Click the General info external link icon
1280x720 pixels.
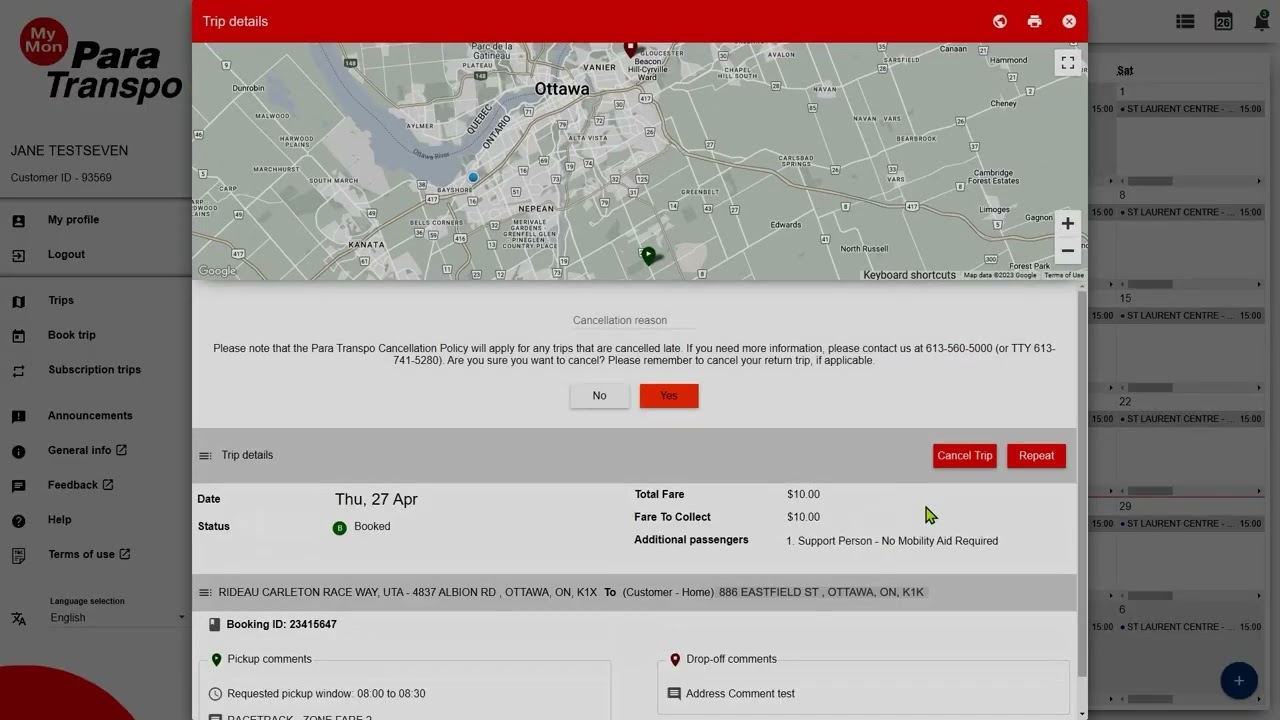click(121, 450)
